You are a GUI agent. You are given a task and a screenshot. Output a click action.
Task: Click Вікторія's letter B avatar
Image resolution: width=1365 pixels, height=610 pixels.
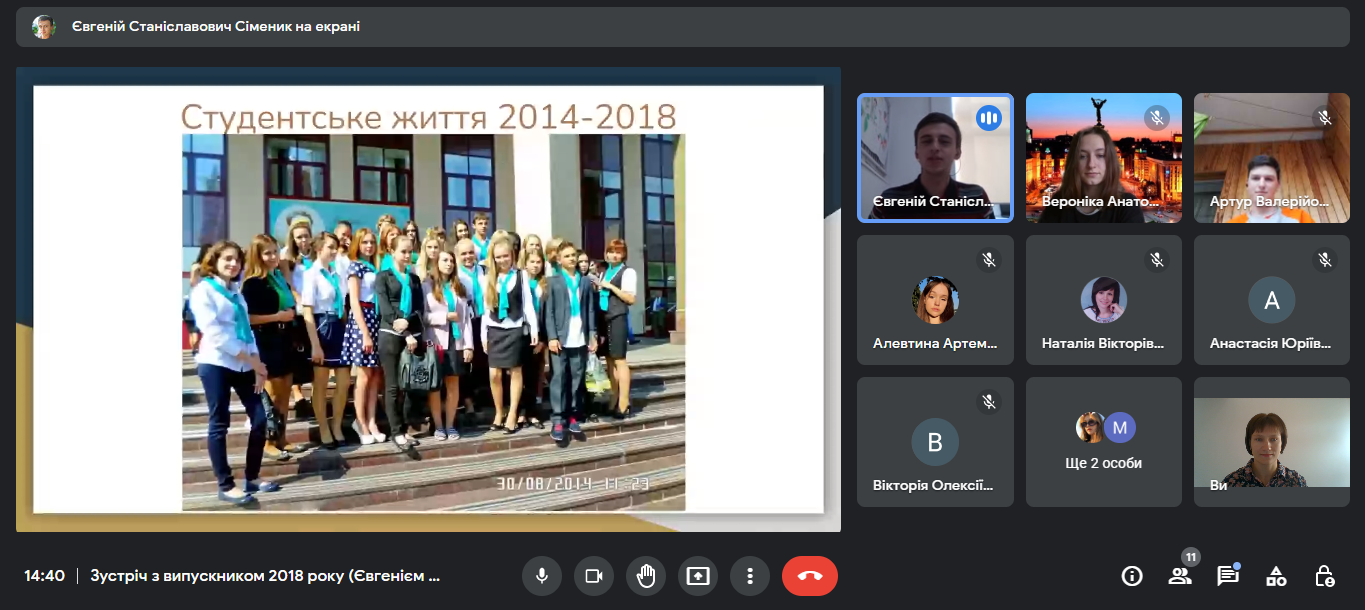coord(935,442)
